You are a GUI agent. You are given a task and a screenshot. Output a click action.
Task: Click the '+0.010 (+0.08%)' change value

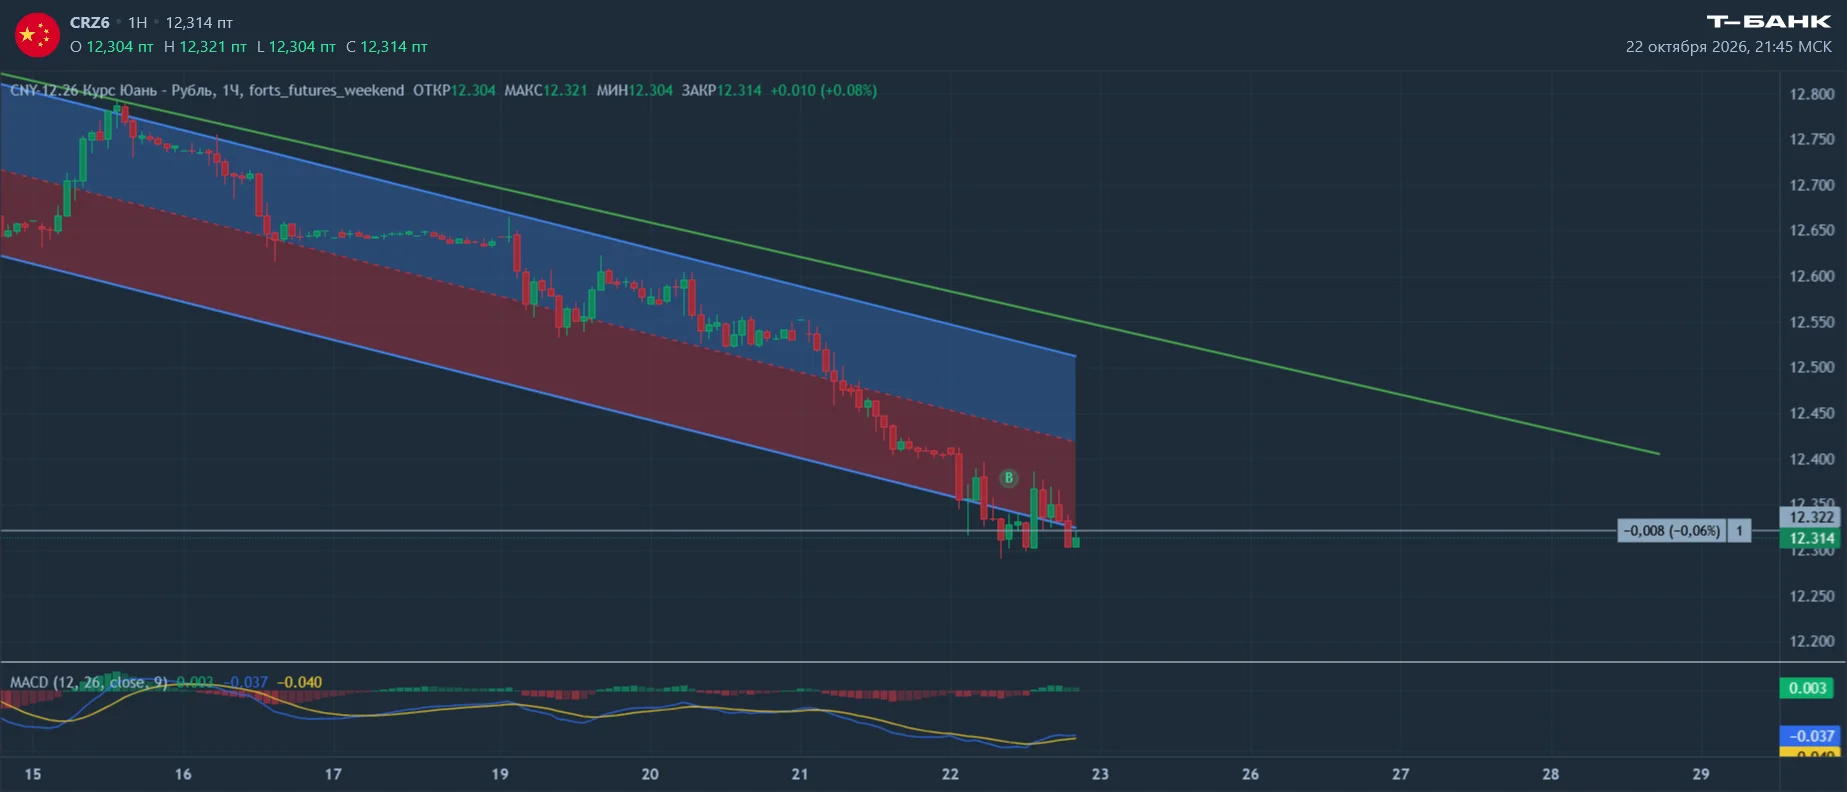point(823,90)
